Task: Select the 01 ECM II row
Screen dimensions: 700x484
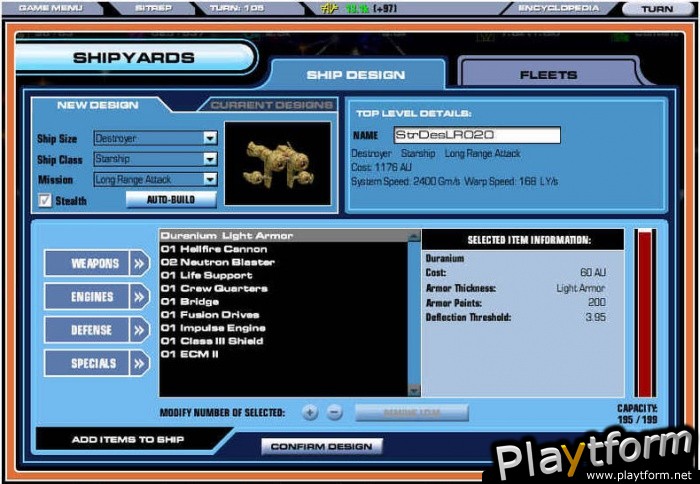Action: click(x=283, y=355)
